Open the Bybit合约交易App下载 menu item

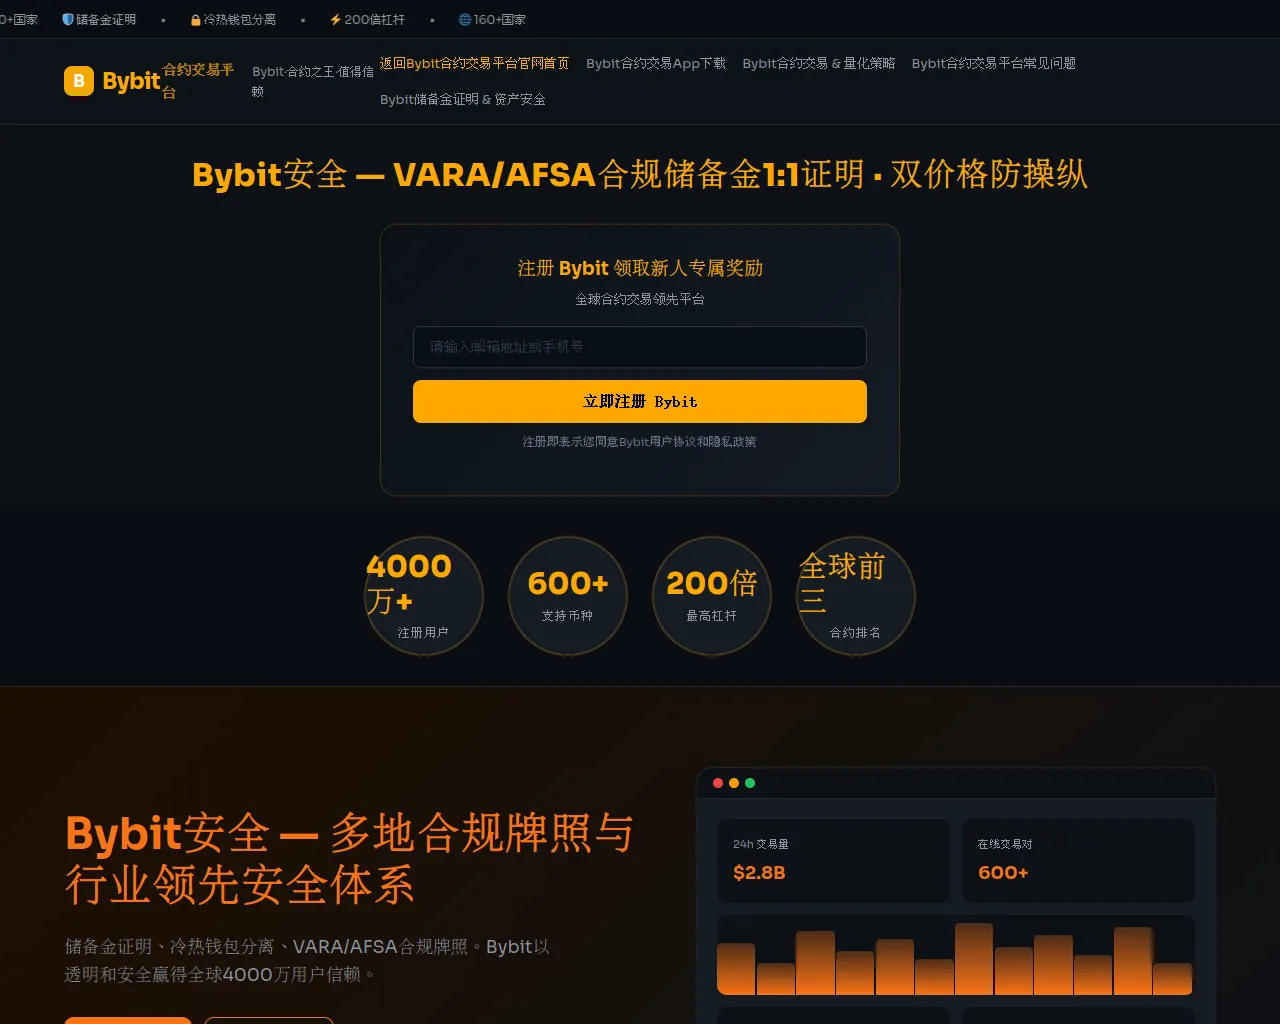click(x=656, y=63)
